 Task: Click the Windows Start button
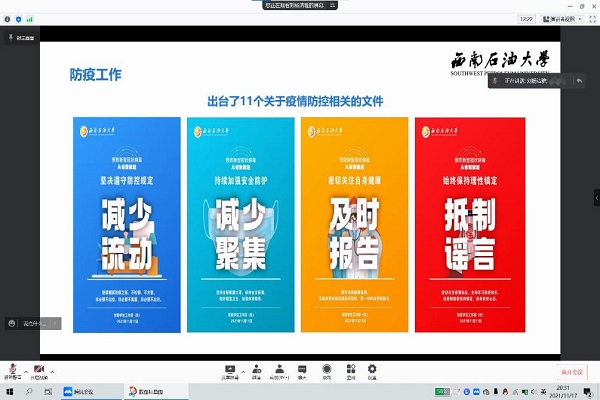click(8, 392)
